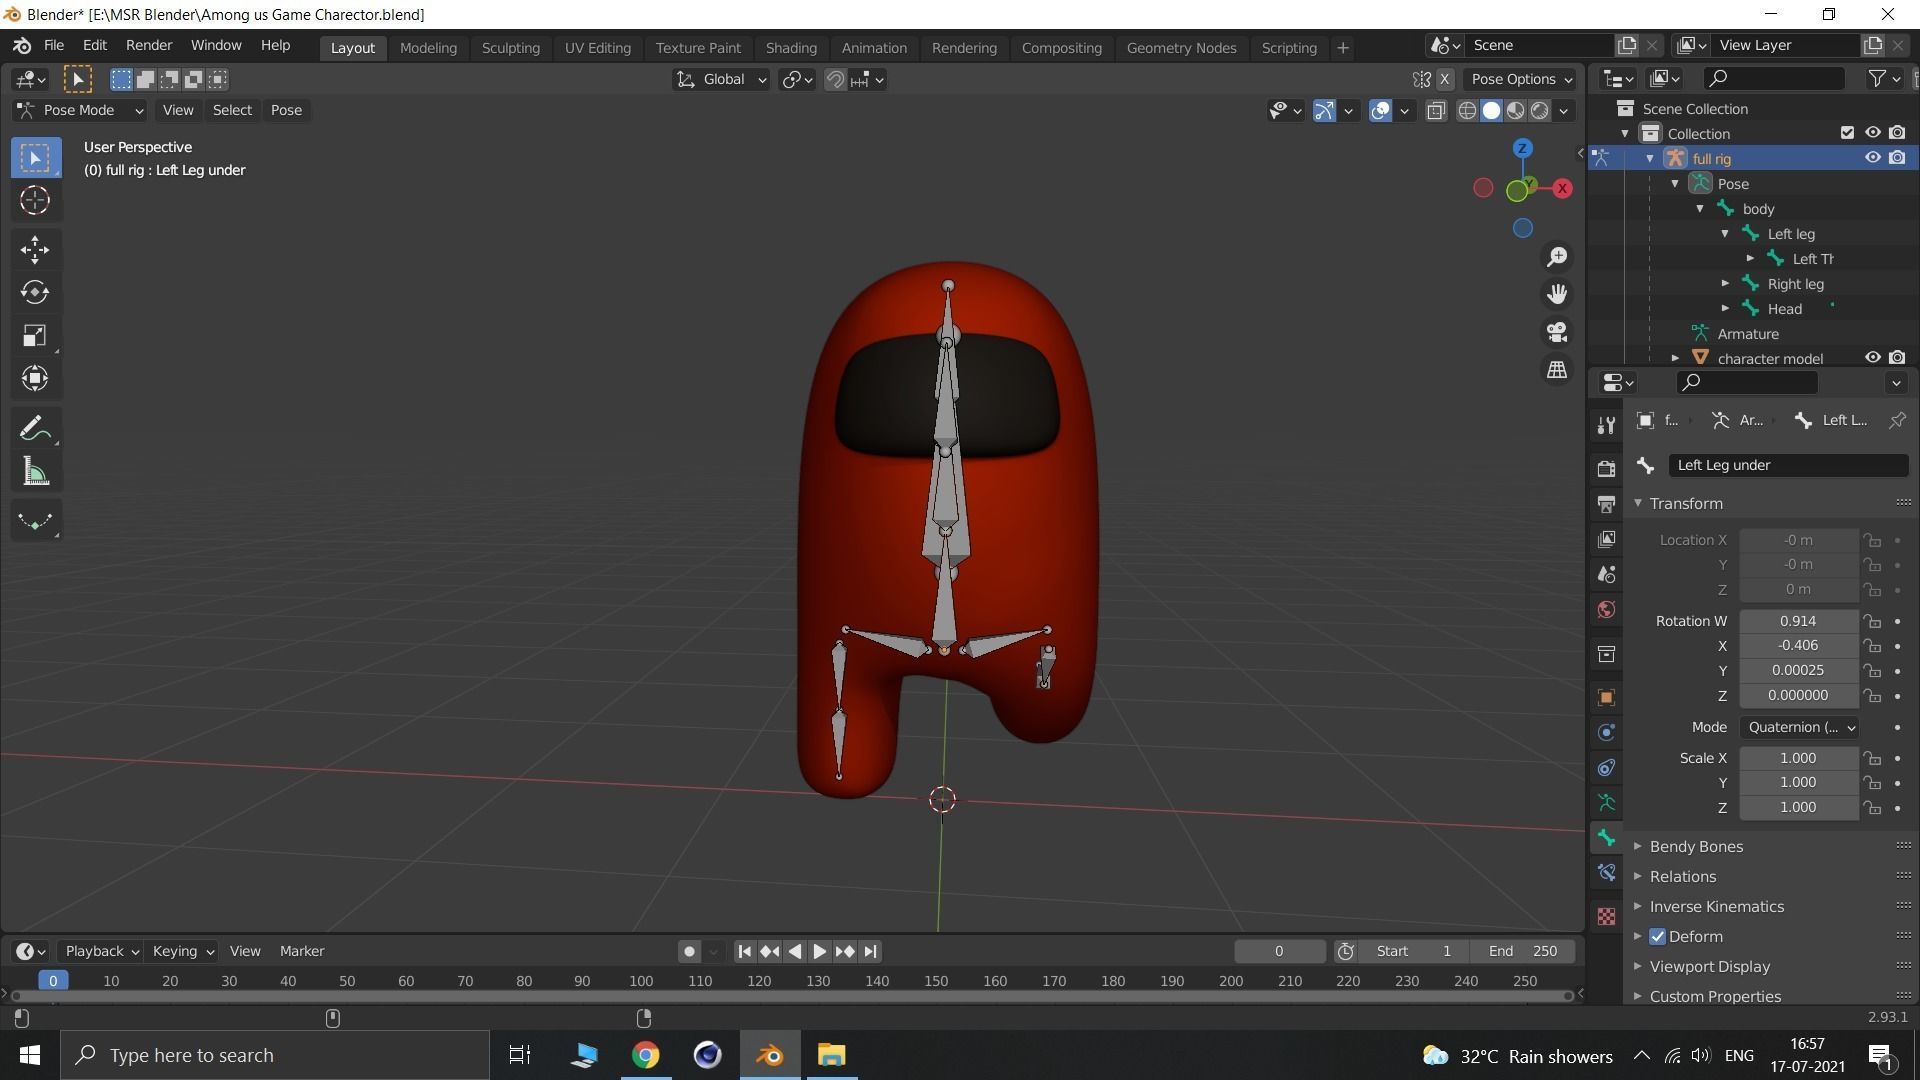This screenshot has width=1920, height=1080.
Task: Toggle viewport overlays
Action: point(1380,110)
